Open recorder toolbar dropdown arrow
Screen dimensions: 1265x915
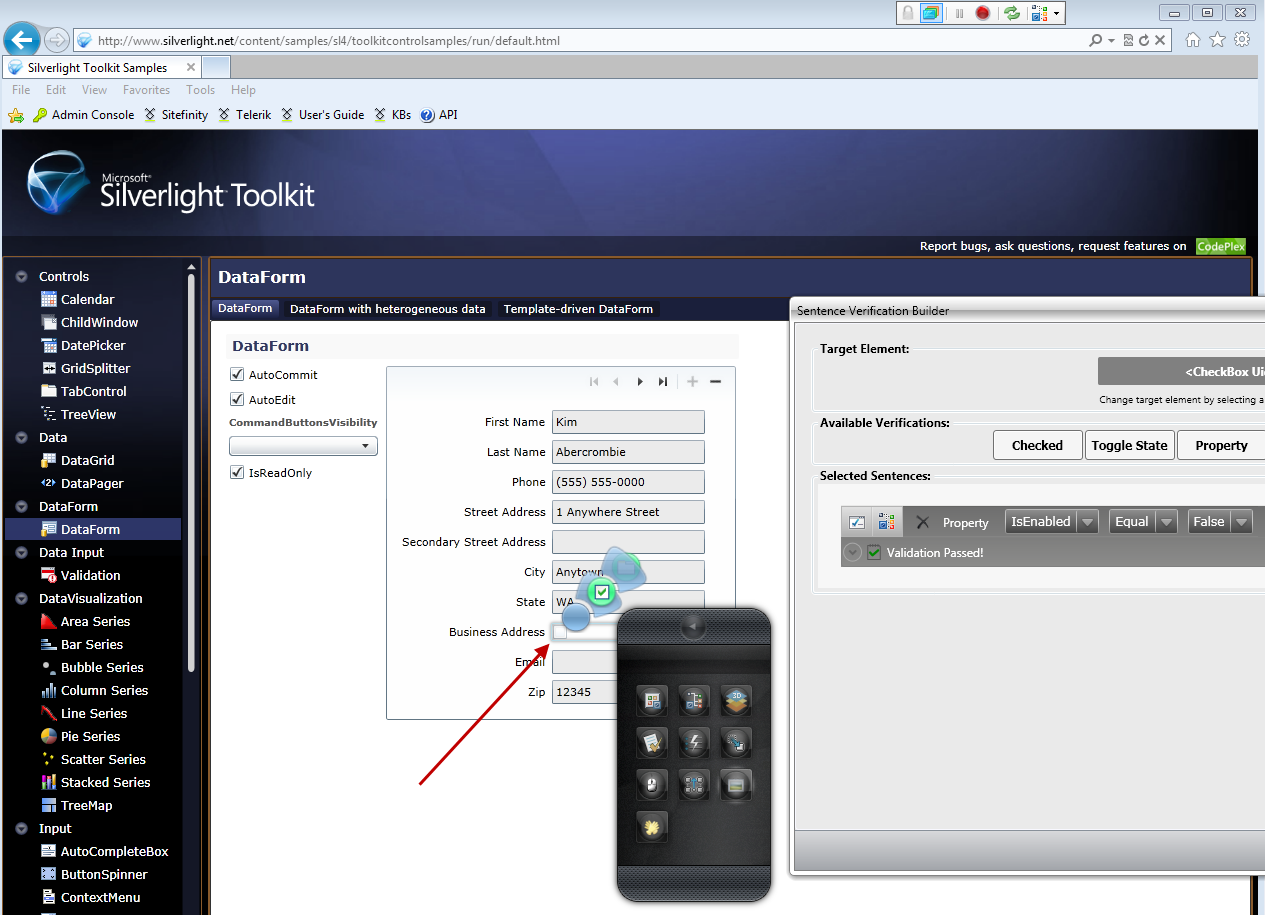1057,14
